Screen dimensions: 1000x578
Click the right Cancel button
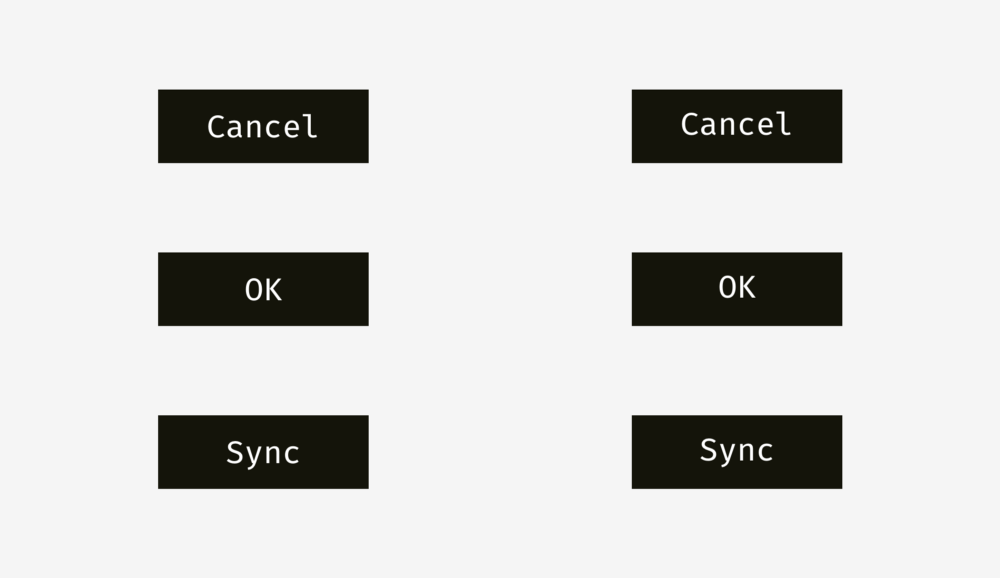point(737,126)
